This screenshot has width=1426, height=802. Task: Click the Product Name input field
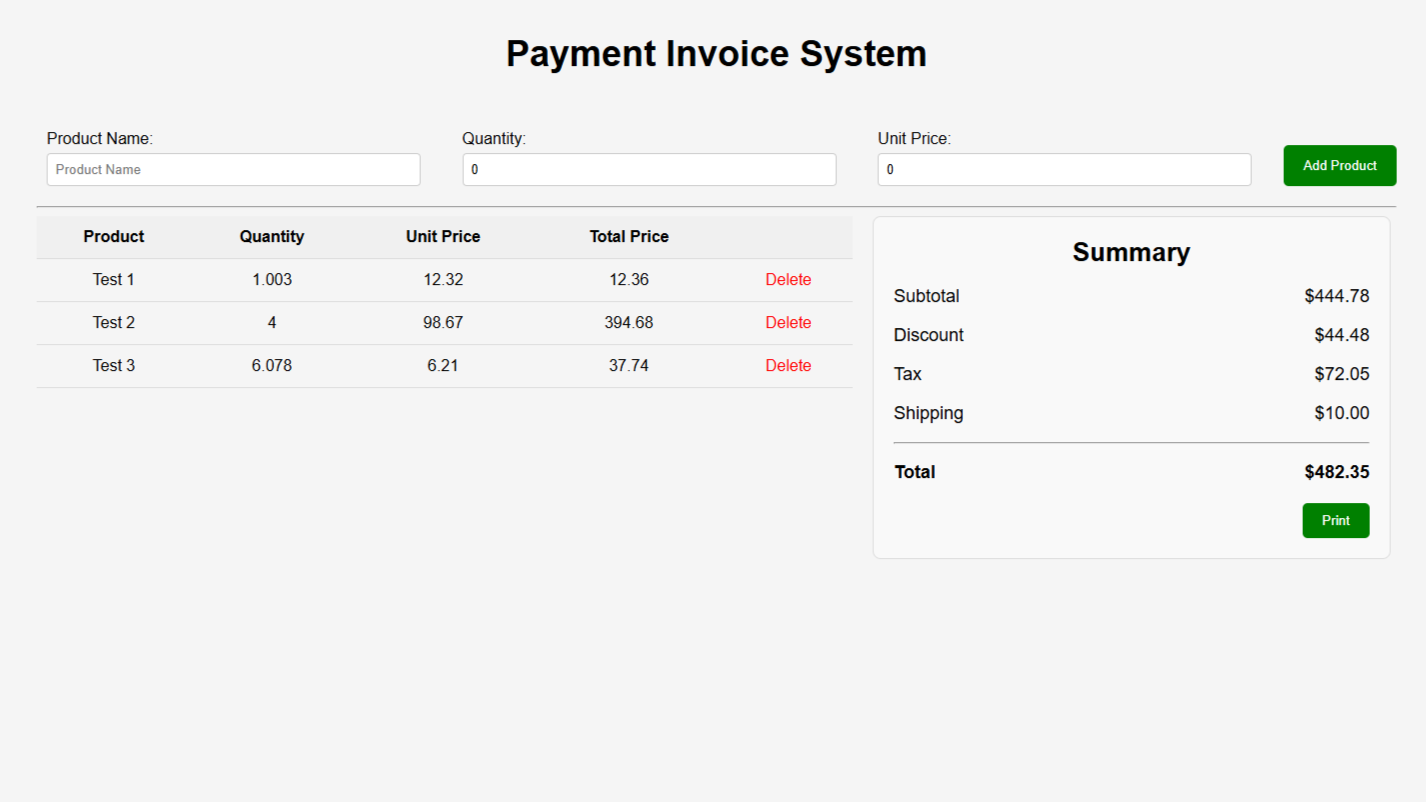tap(233, 169)
